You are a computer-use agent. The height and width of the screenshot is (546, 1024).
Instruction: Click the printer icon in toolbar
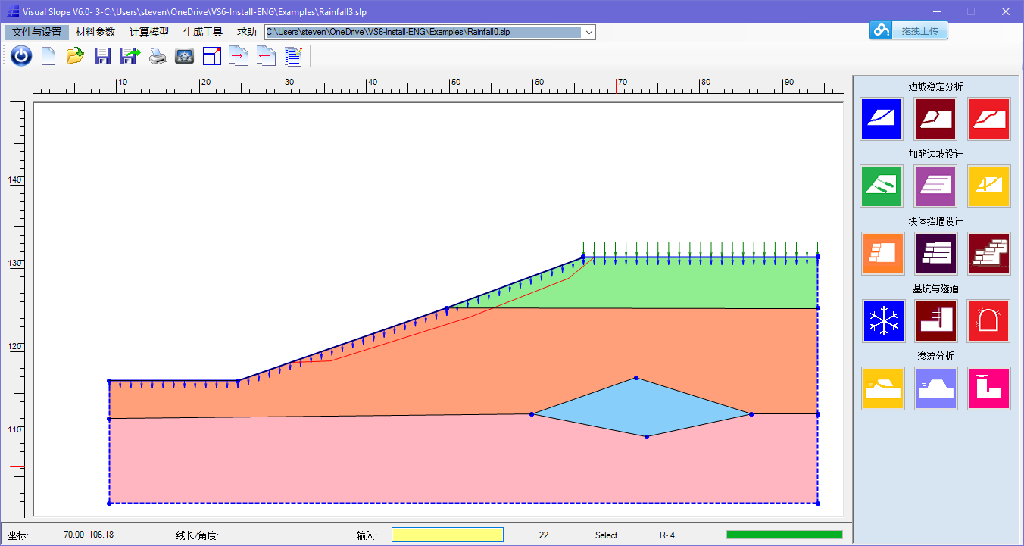(x=157, y=56)
